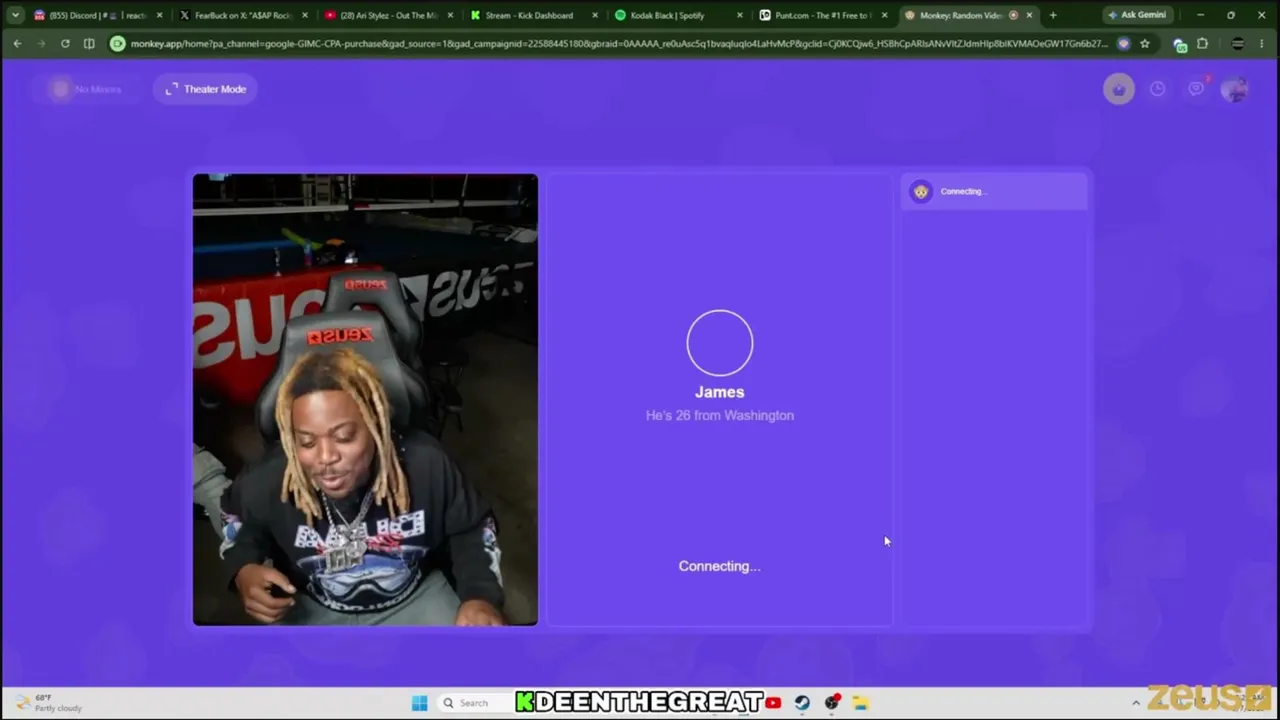Open File Explorer from the taskbar
Image resolution: width=1280 pixels, height=720 pixels.
[860, 703]
